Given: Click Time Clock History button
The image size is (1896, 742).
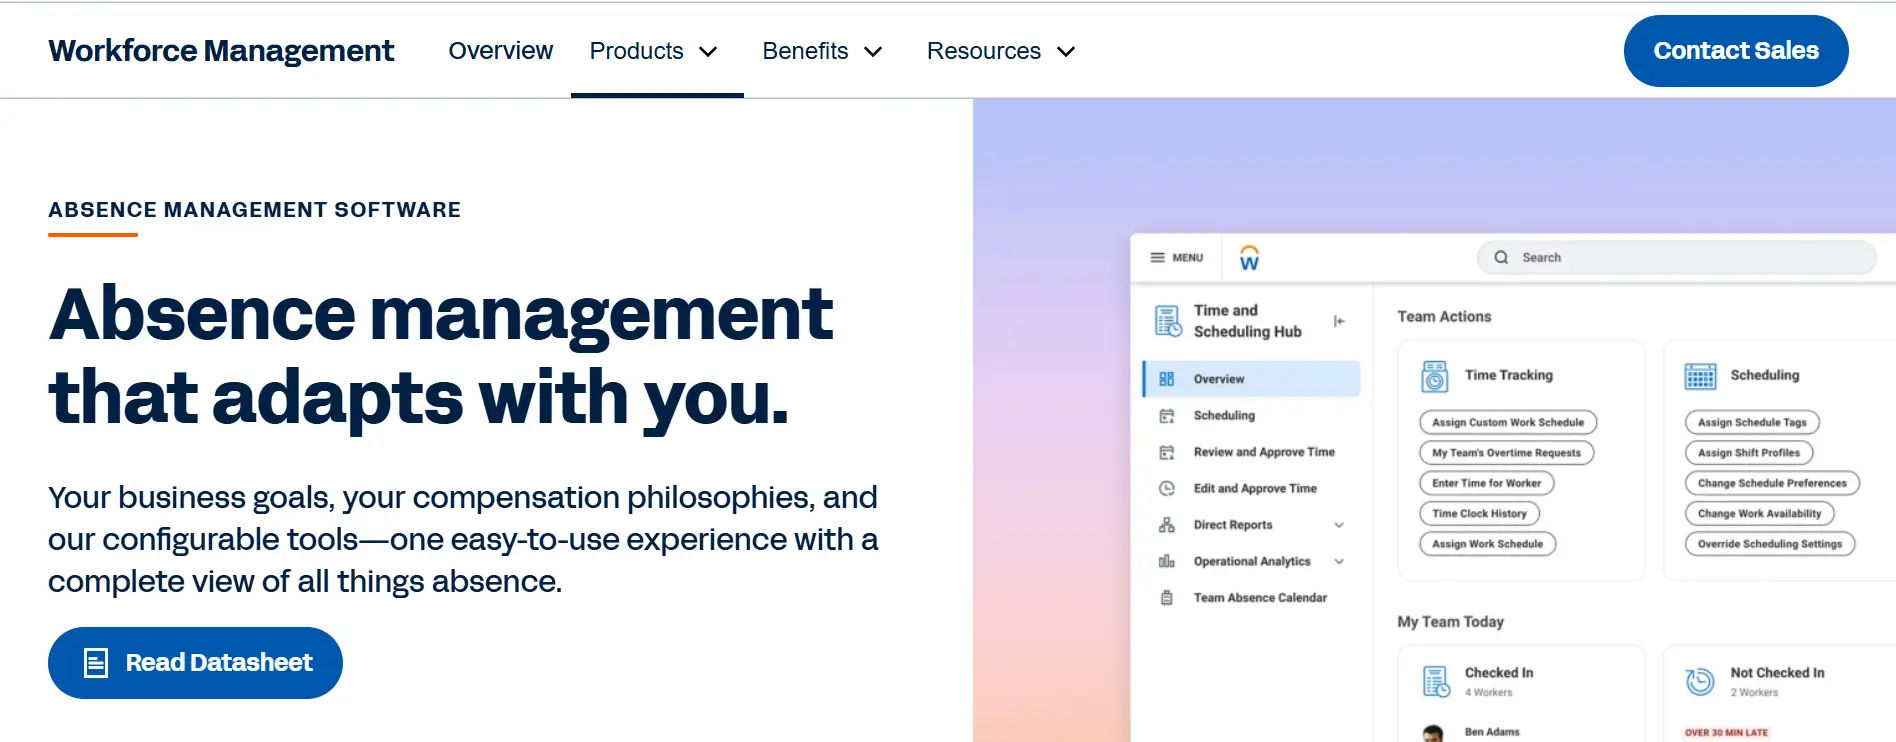Looking at the screenshot, I should [1479, 514].
